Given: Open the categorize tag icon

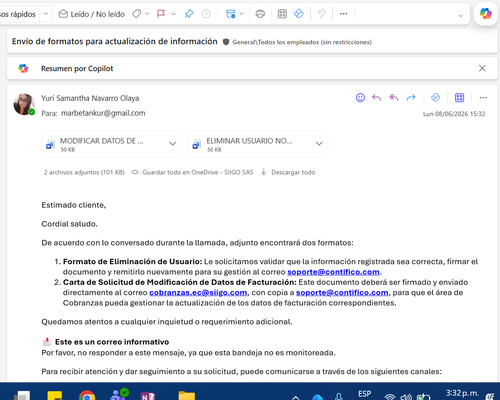Looking at the screenshot, I should (136, 14).
